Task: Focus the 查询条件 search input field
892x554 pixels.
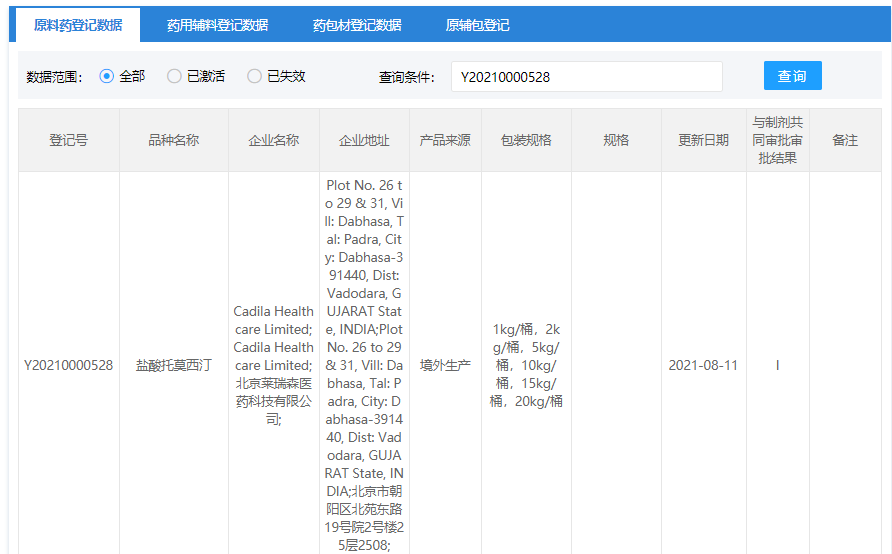Action: tap(587, 77)
